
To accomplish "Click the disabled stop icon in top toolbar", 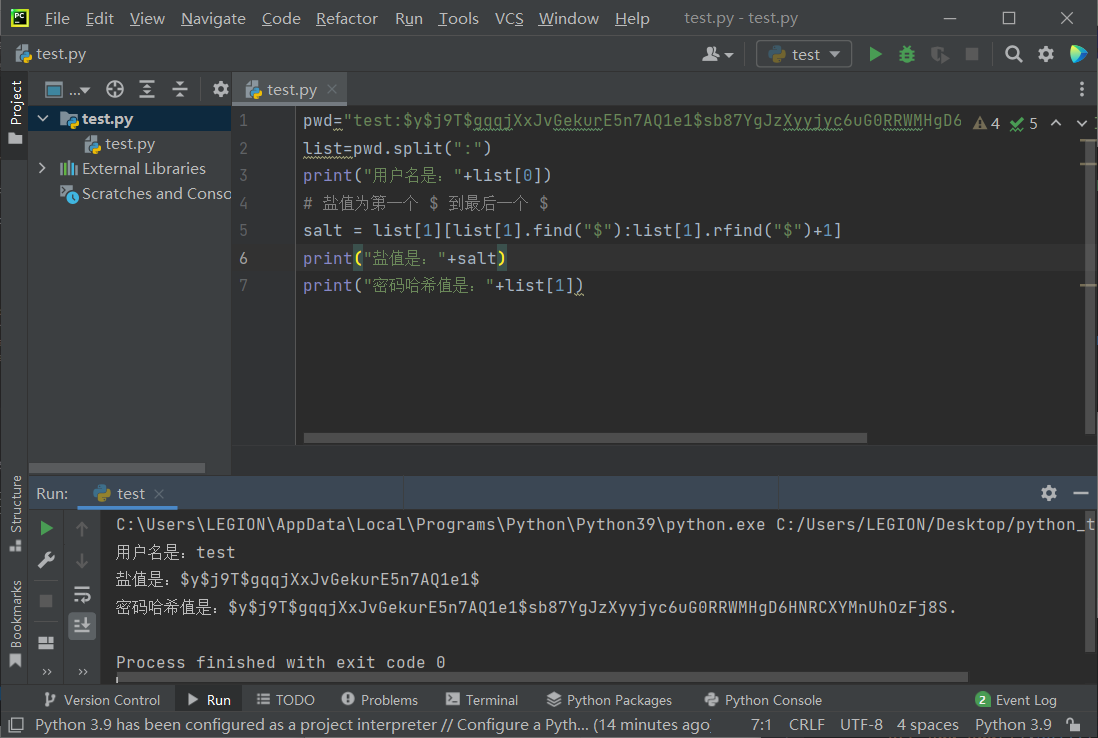I will click(972, 55).
